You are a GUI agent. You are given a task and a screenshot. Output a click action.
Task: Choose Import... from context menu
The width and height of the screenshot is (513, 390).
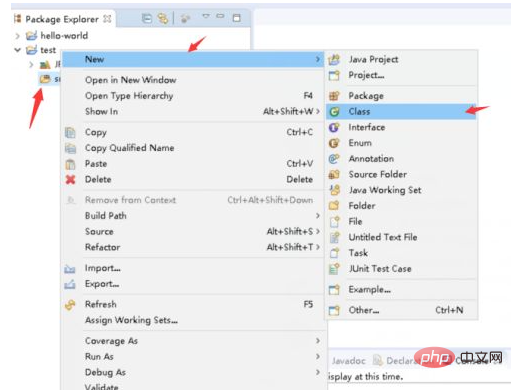tap(103, 268)
